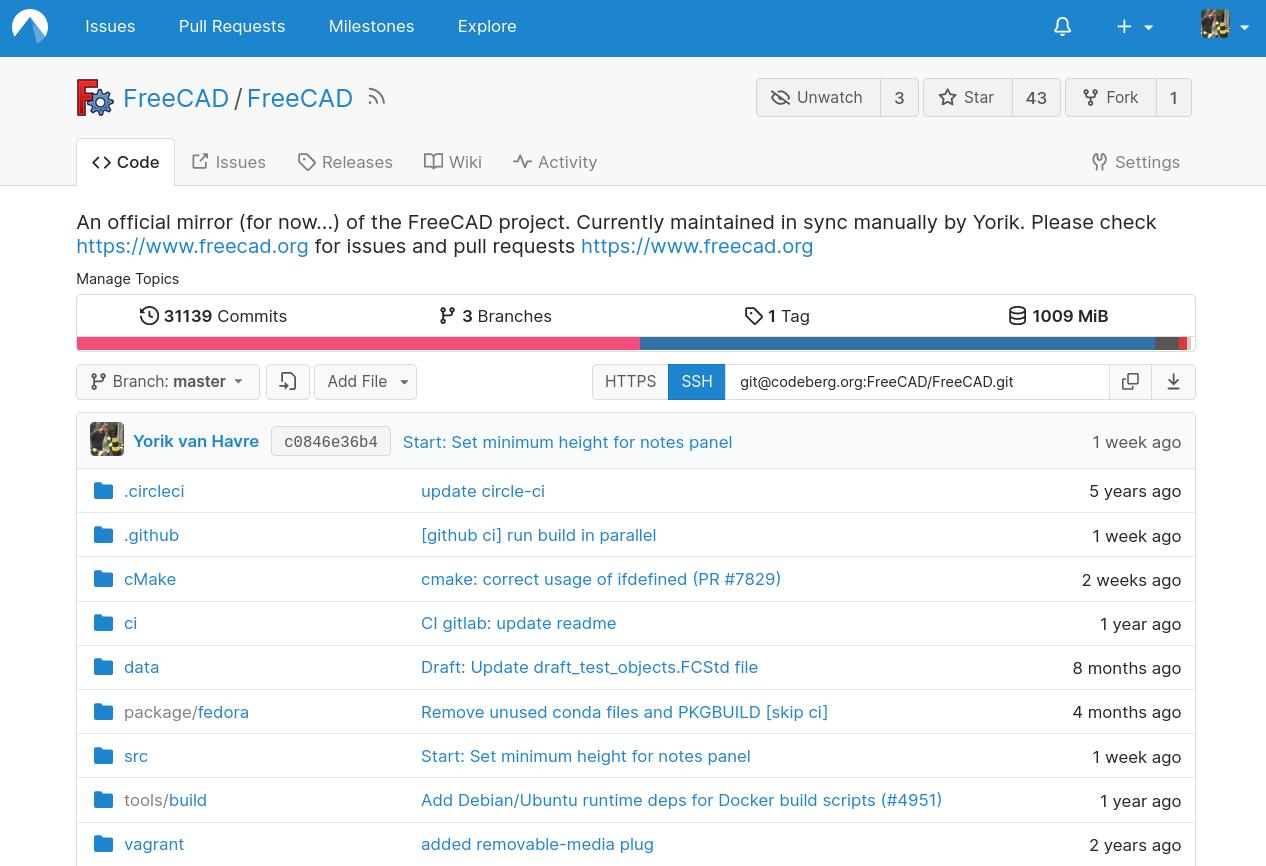The image size is (1266, 866).
Task: Open the 'CI gitlab: update readme' commit
Action: coord(518,623)
